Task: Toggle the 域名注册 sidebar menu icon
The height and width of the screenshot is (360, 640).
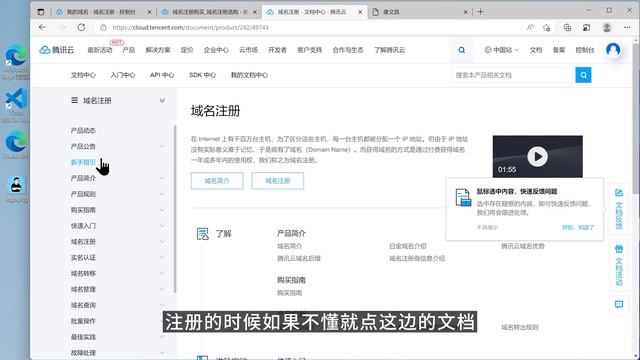Action: (74, 100)
